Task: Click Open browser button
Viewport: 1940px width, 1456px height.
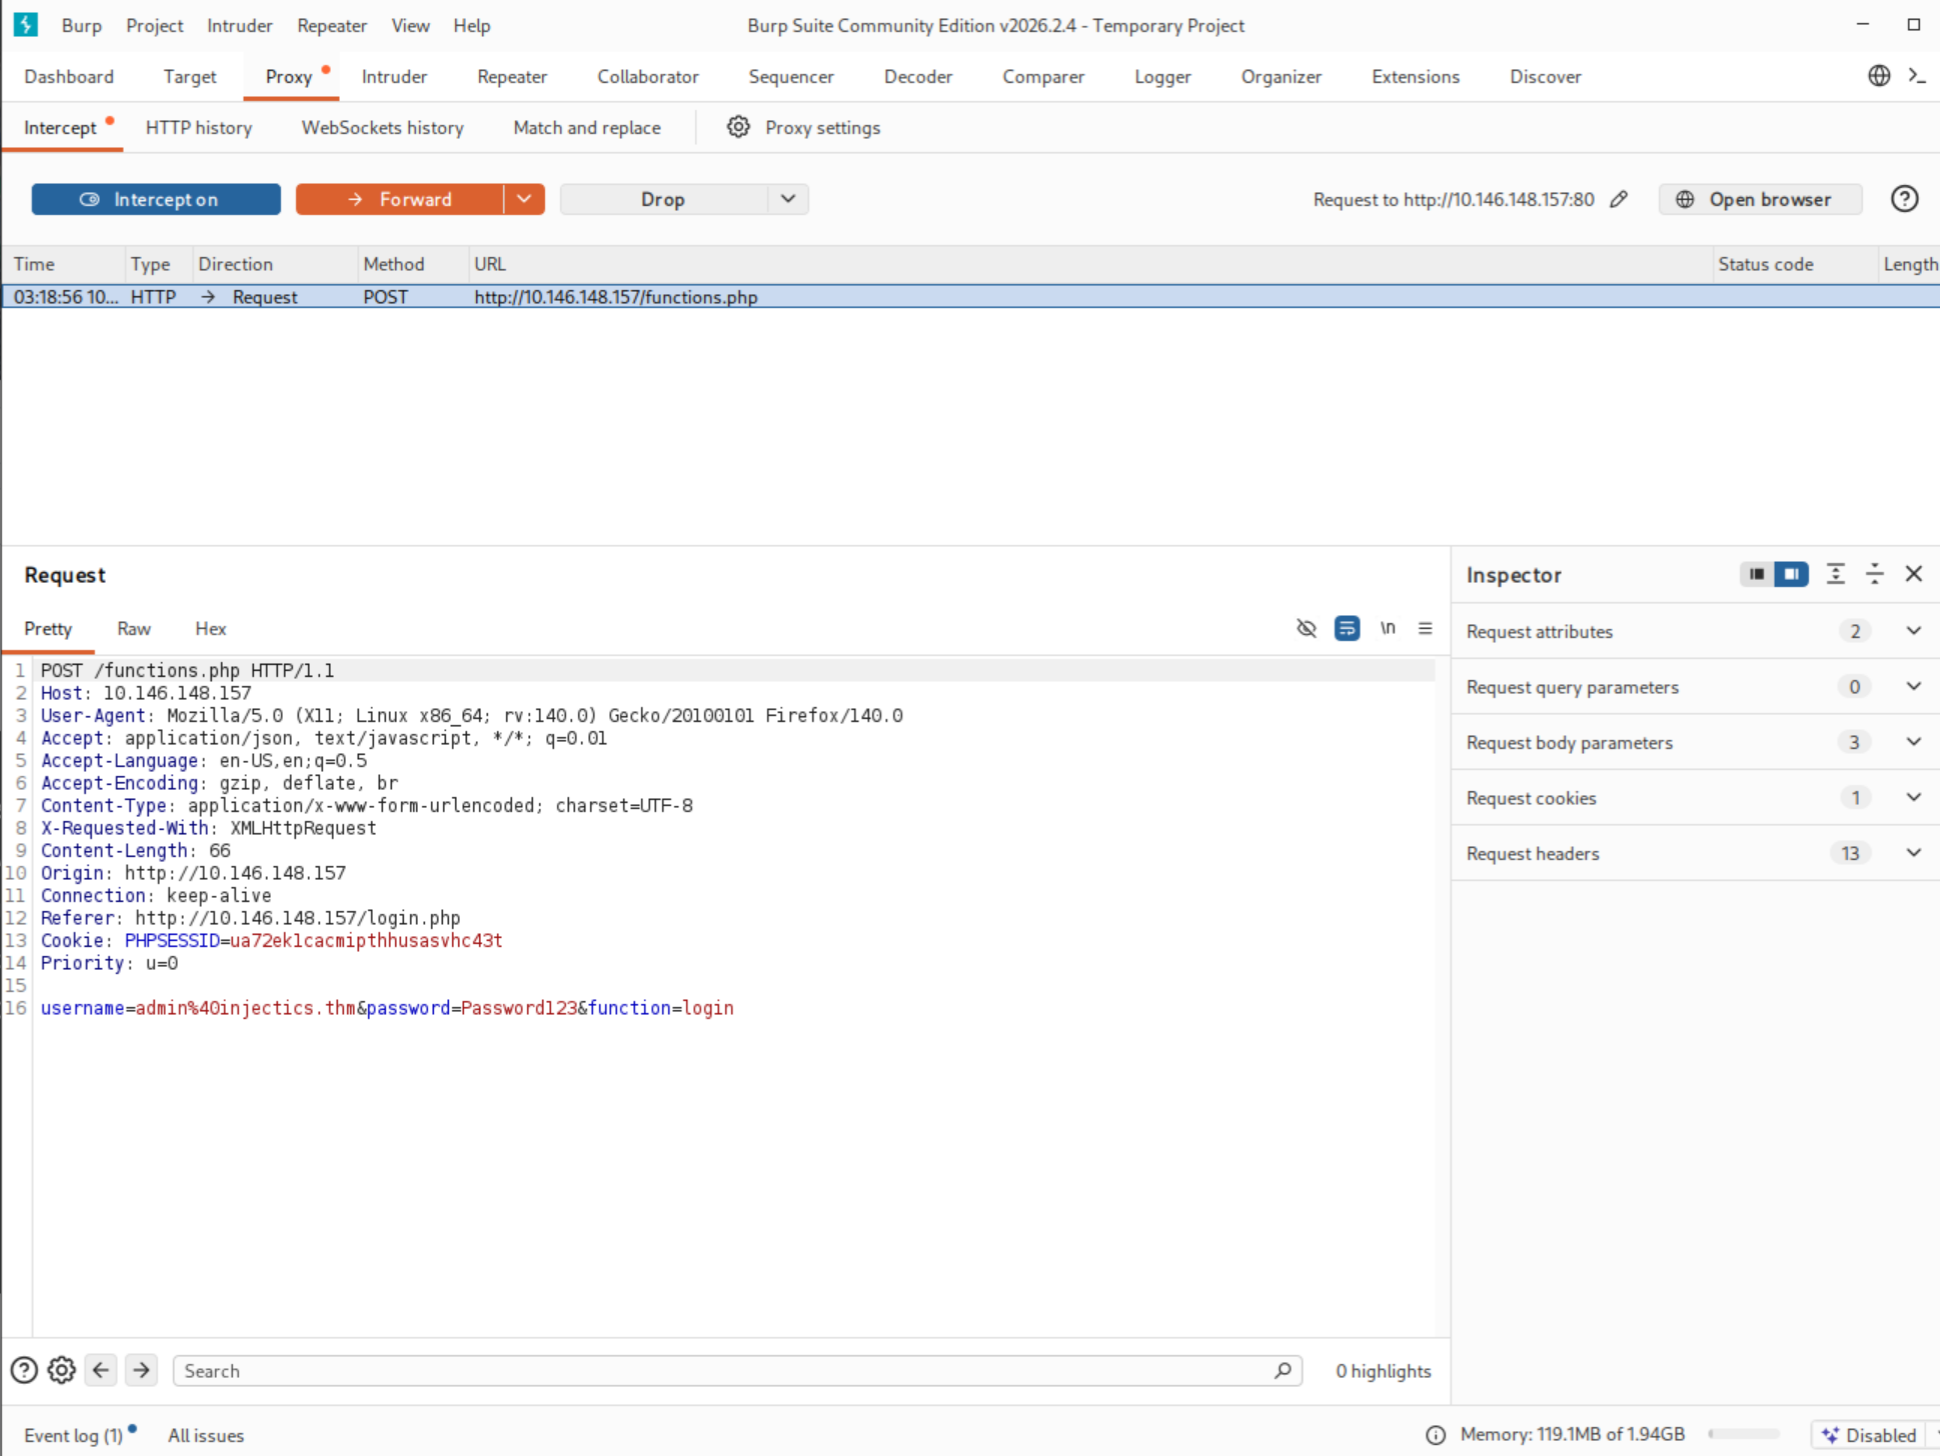Action: tap(1760, 199)
